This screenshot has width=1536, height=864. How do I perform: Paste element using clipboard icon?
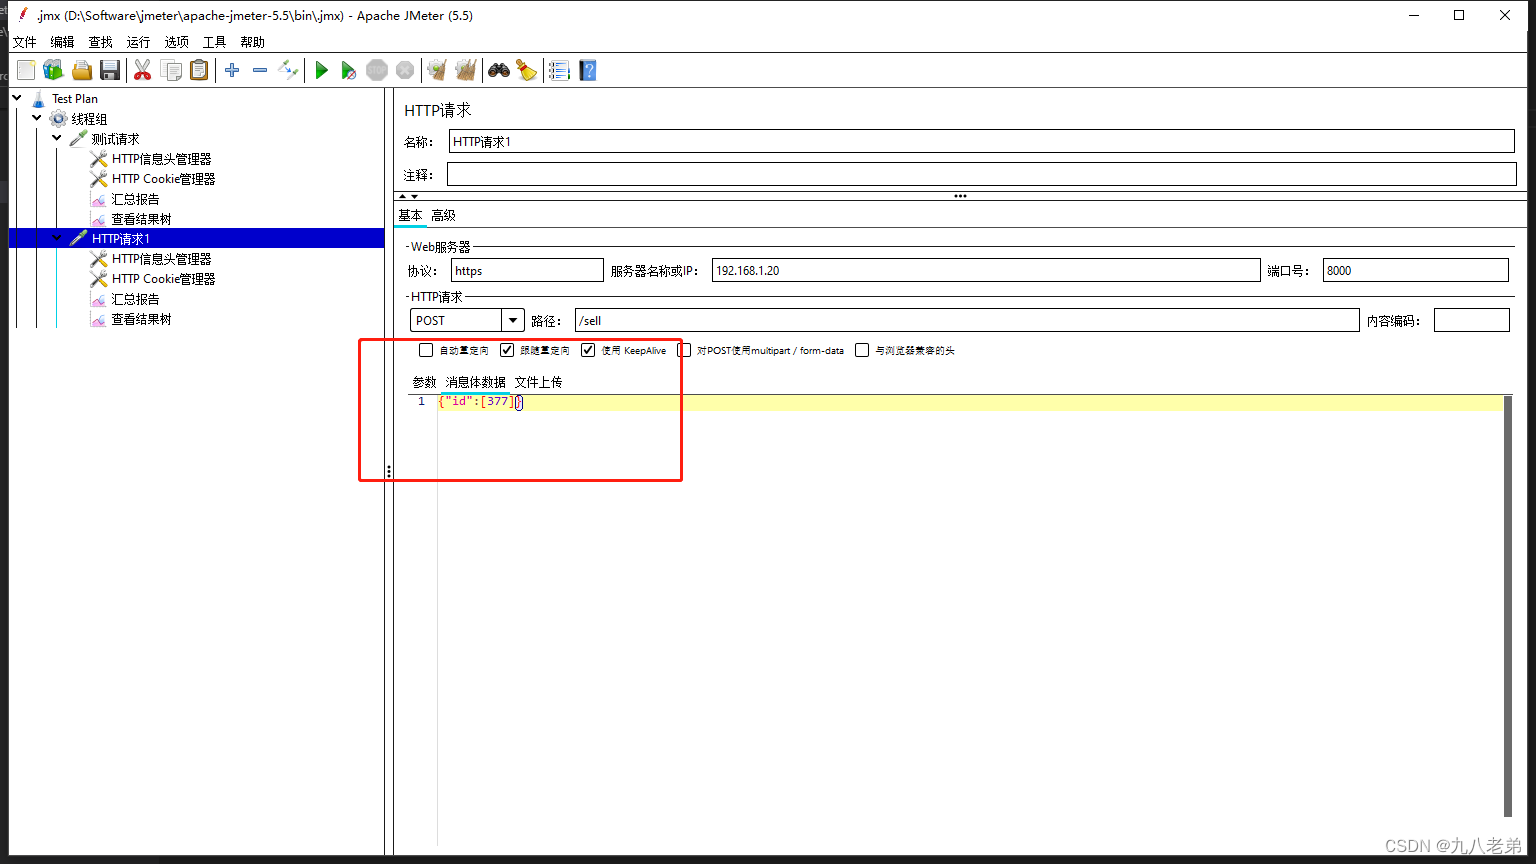200,70
